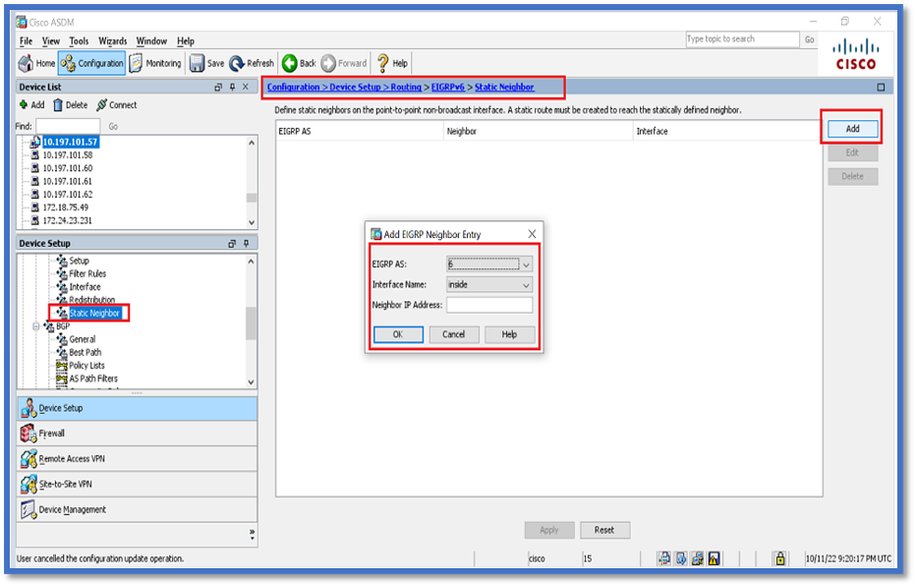Viewport: 916px width, 588px height.
Task: Float the Device Setup panel
Action: tap(232, 243)
